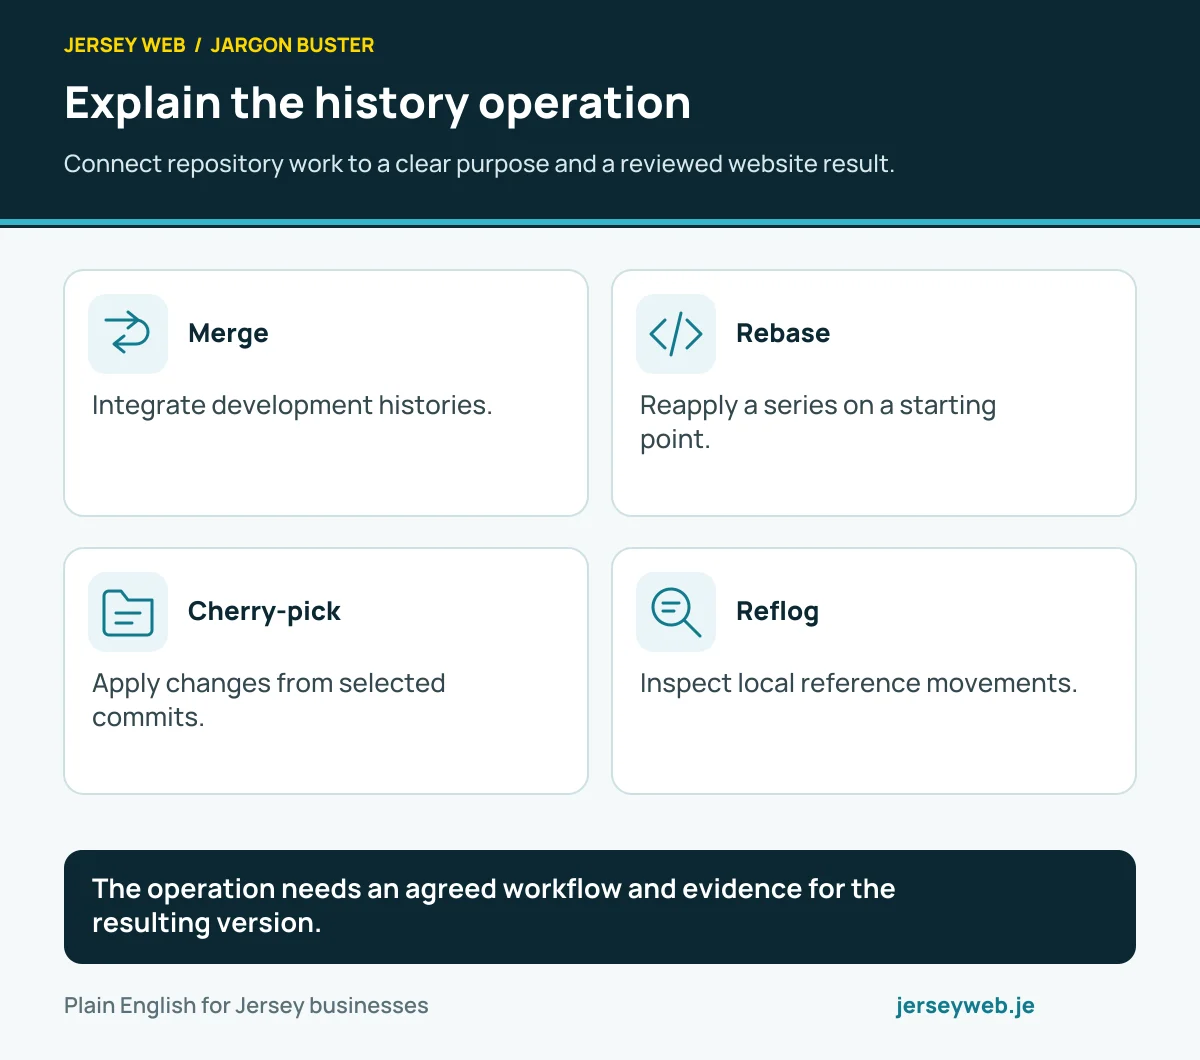
Task: Click 'Apply changes from selected commits.' text
Action: (268, 700)
